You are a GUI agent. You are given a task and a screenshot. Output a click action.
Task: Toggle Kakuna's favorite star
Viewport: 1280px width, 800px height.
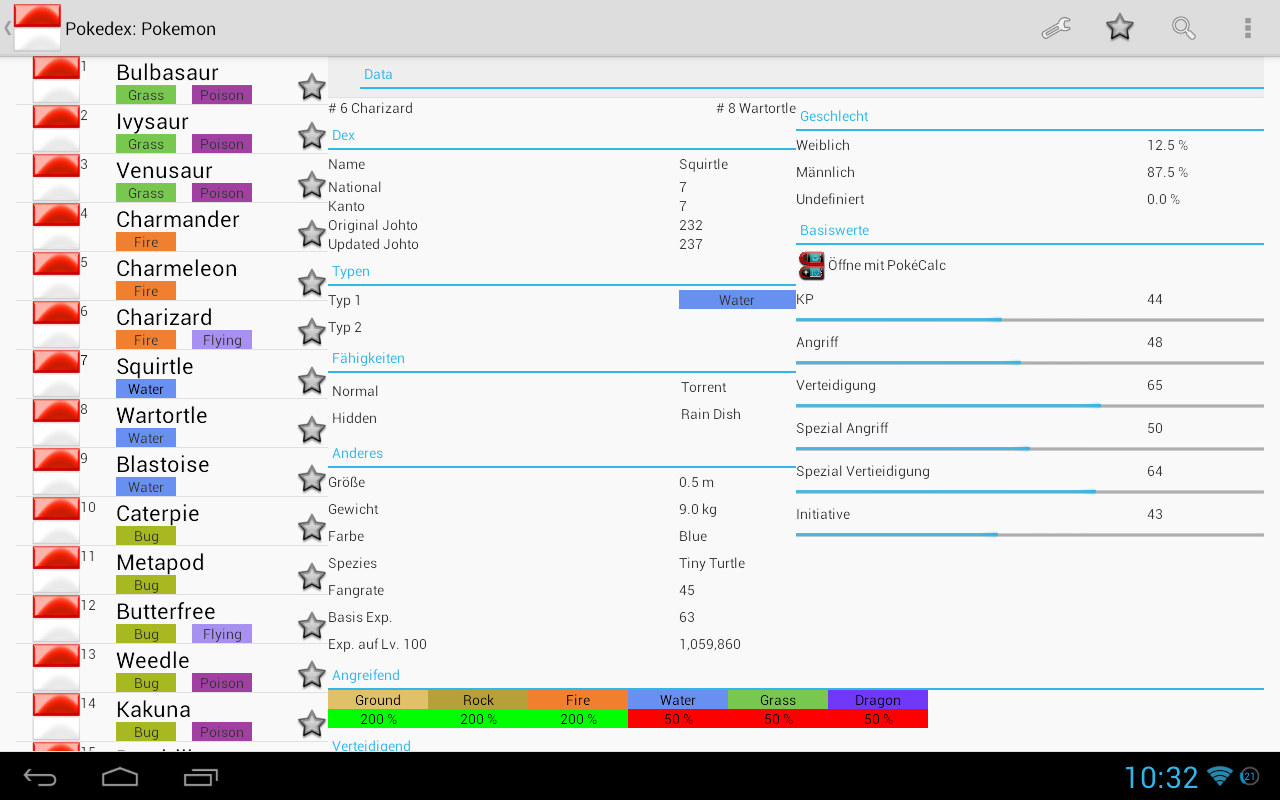click(312, 724)
